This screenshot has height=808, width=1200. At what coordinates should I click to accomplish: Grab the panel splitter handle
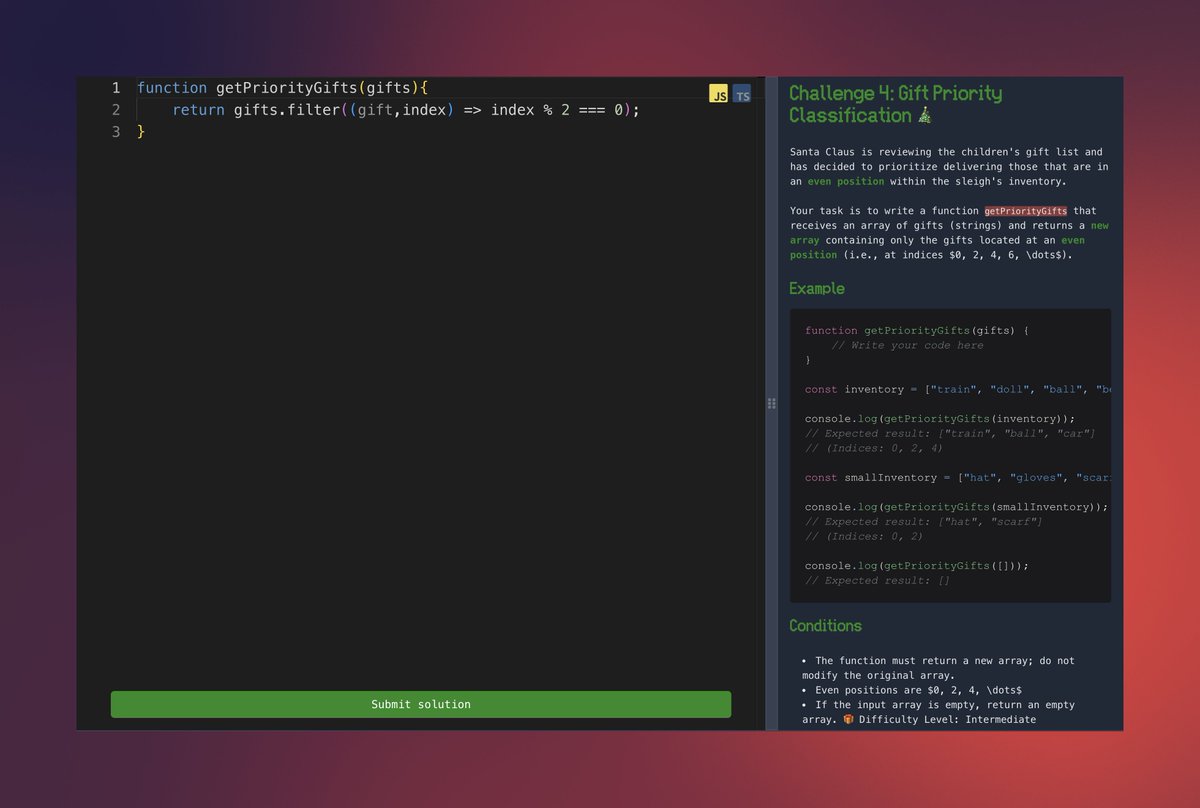[771, 403]
